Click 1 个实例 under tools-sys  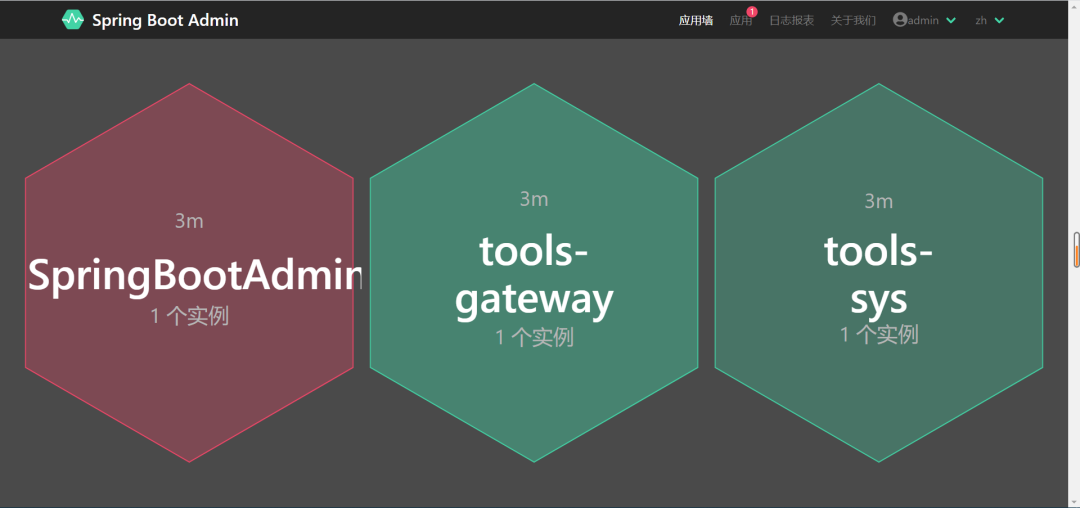[x=879, y=335]
